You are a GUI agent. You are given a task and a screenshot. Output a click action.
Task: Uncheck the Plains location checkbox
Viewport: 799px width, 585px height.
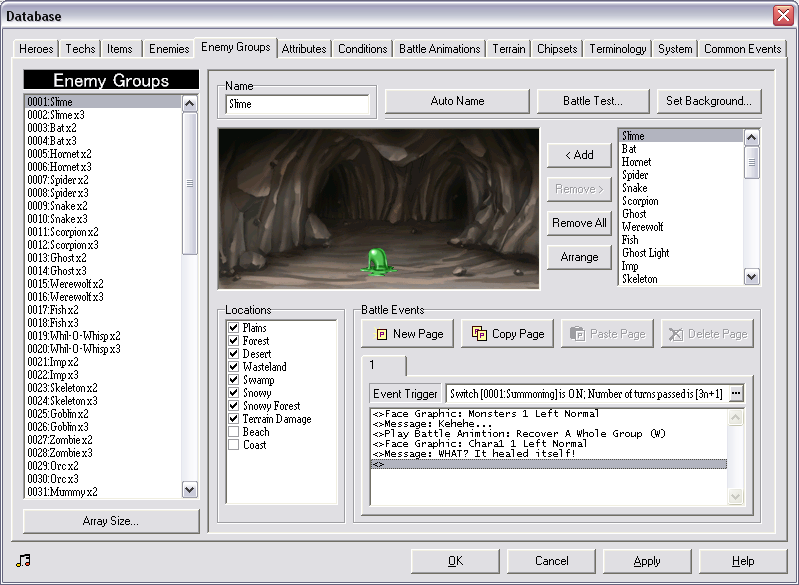pyautogui.click(x=233, y=328)
